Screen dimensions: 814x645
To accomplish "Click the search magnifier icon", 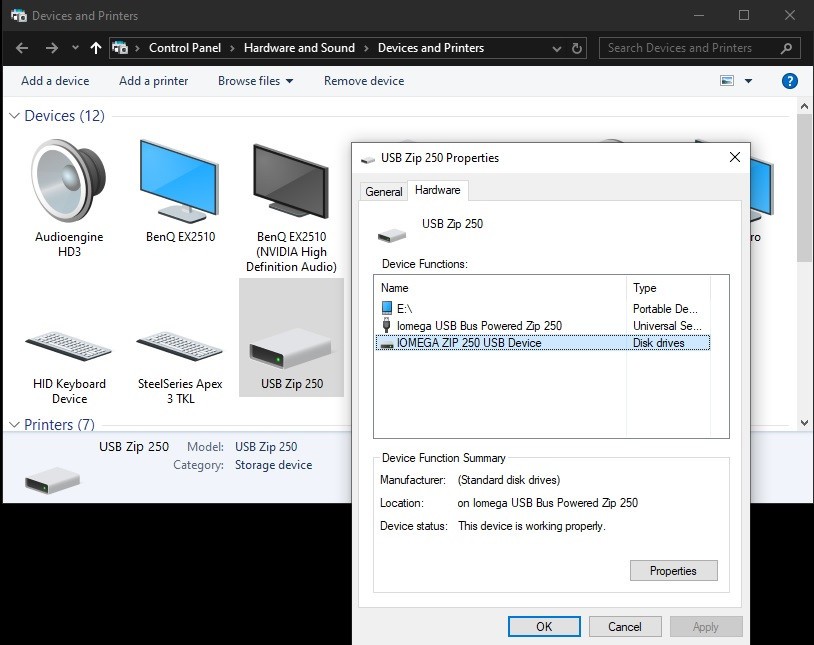I will (786, 48).
